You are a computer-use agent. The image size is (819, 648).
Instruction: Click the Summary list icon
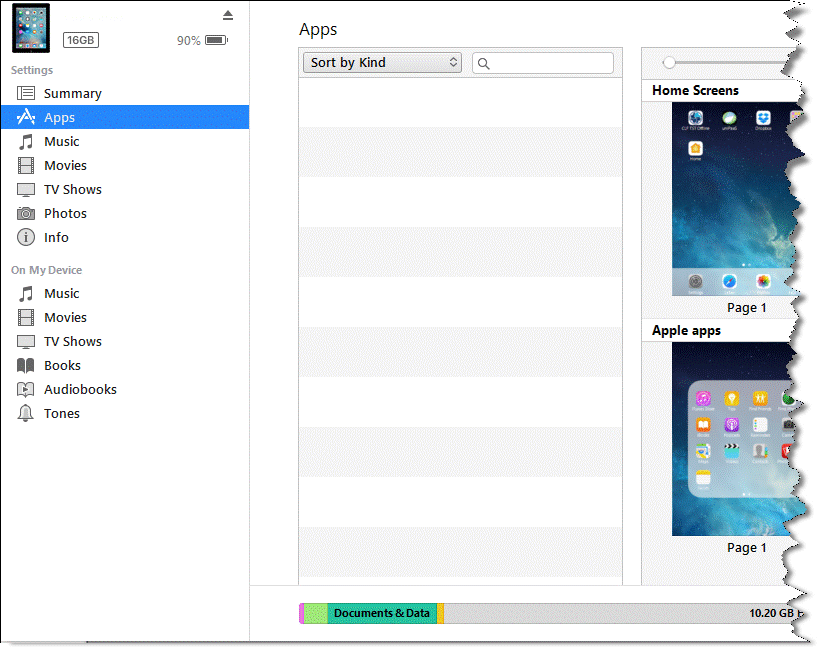tap(26, 93)
